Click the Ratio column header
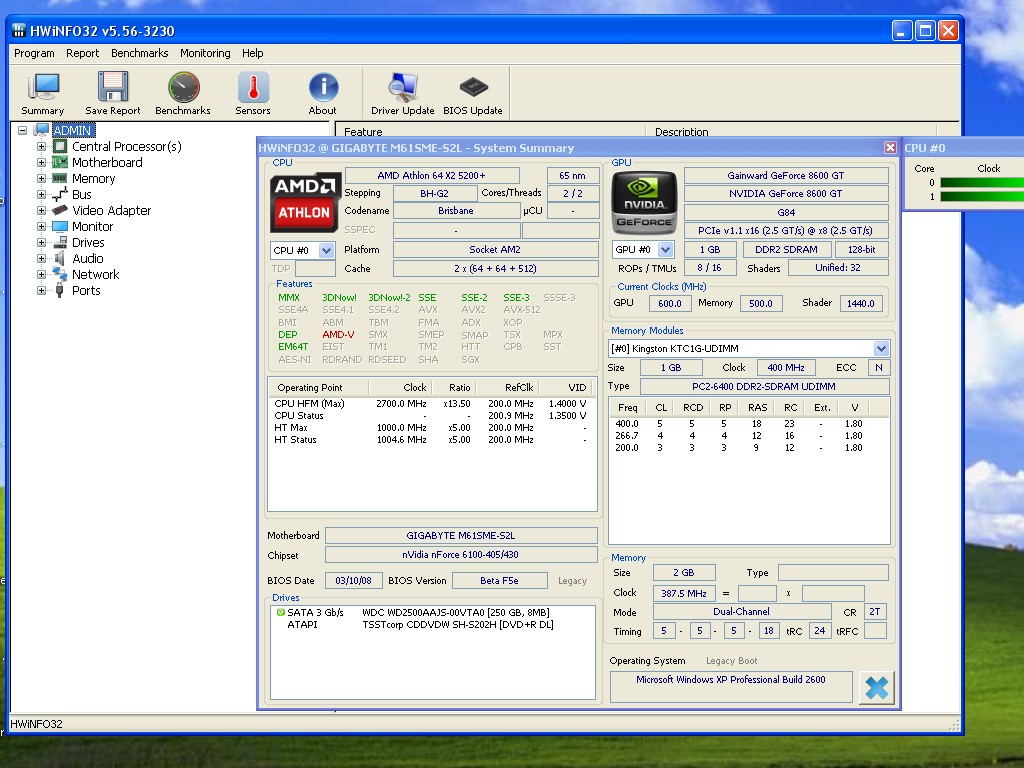 coord(453,387)
